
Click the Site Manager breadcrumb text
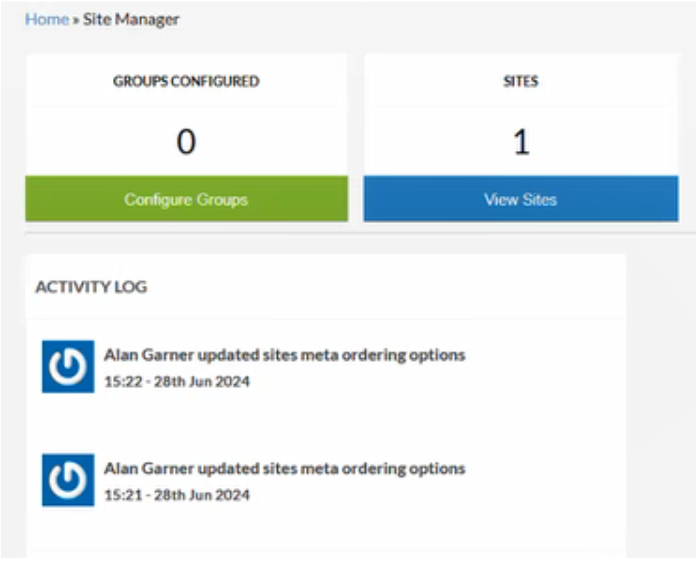[131, 19]
